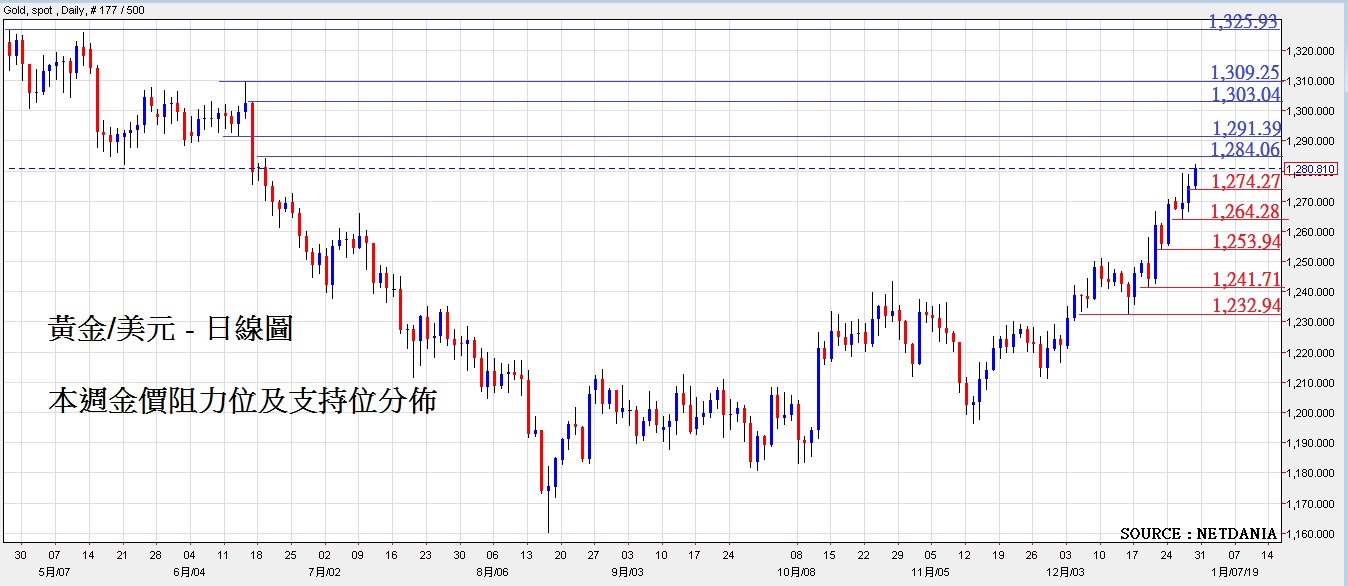This screenshot has height=586, width=1348.
Task: Select the 1,253.94 support price label
Action: pos(1245,242)
